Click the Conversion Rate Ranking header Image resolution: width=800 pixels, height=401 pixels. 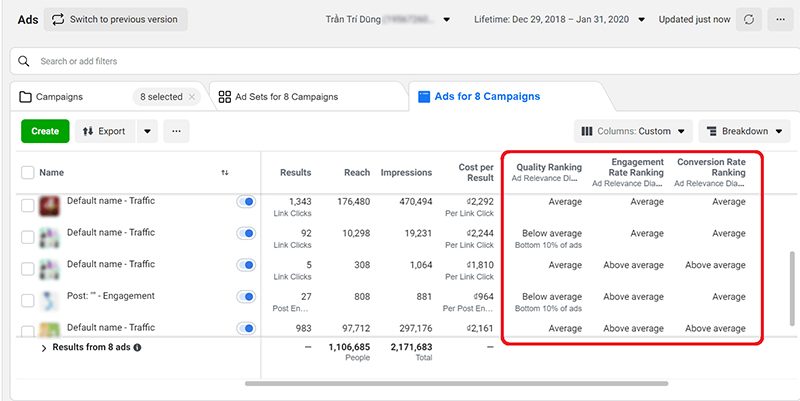tap(711, 167)
